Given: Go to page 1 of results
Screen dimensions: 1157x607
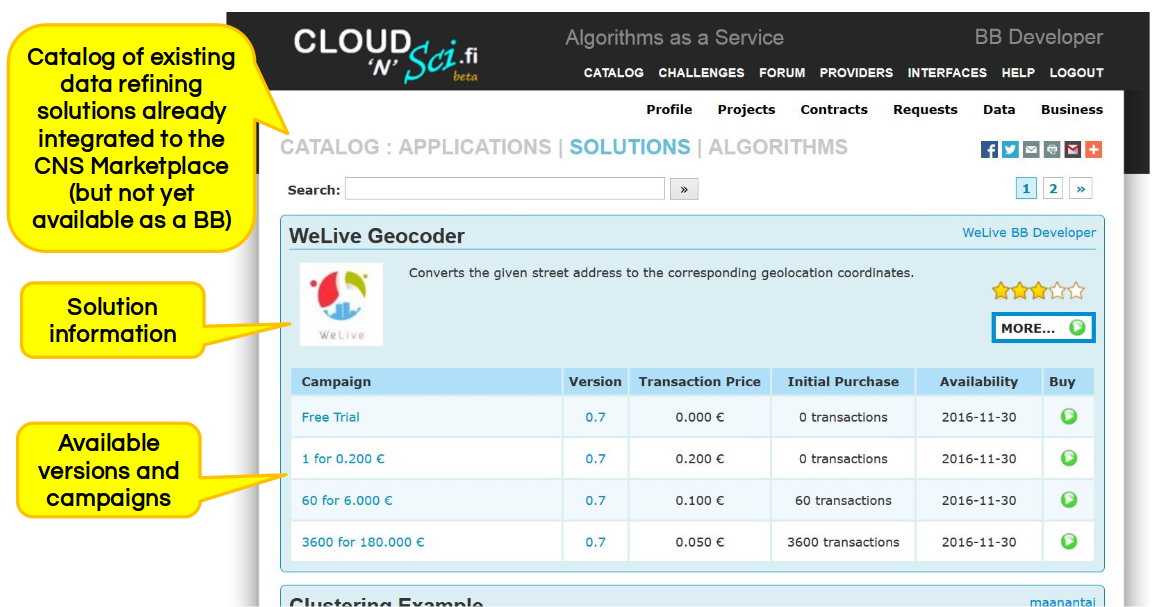Looking at the screenshot, I should point(1026,189).
